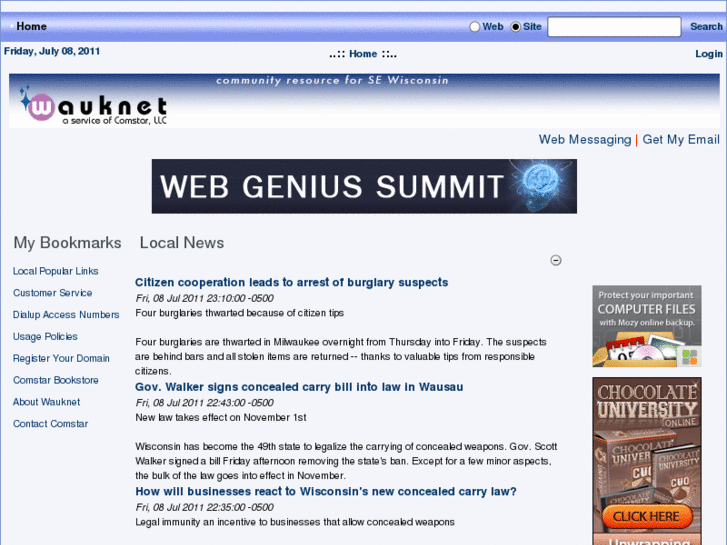
Task: Click the Chocolate University Click Here button
Action: tap(647, 516)
